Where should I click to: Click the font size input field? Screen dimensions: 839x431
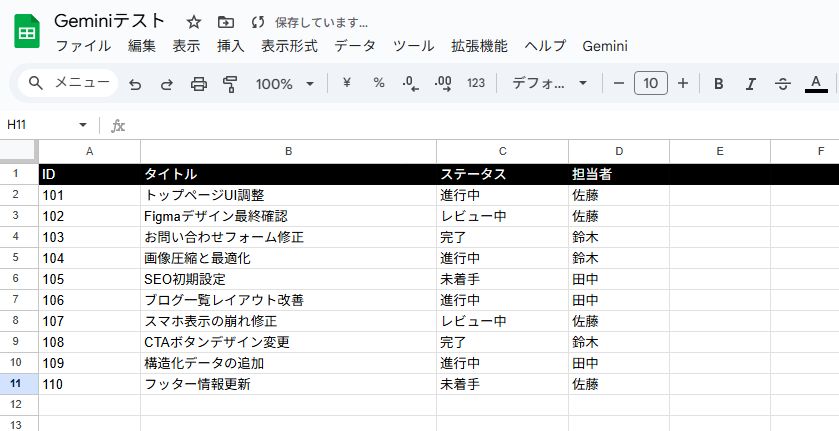pyautogui.click(x=651, y=83)
